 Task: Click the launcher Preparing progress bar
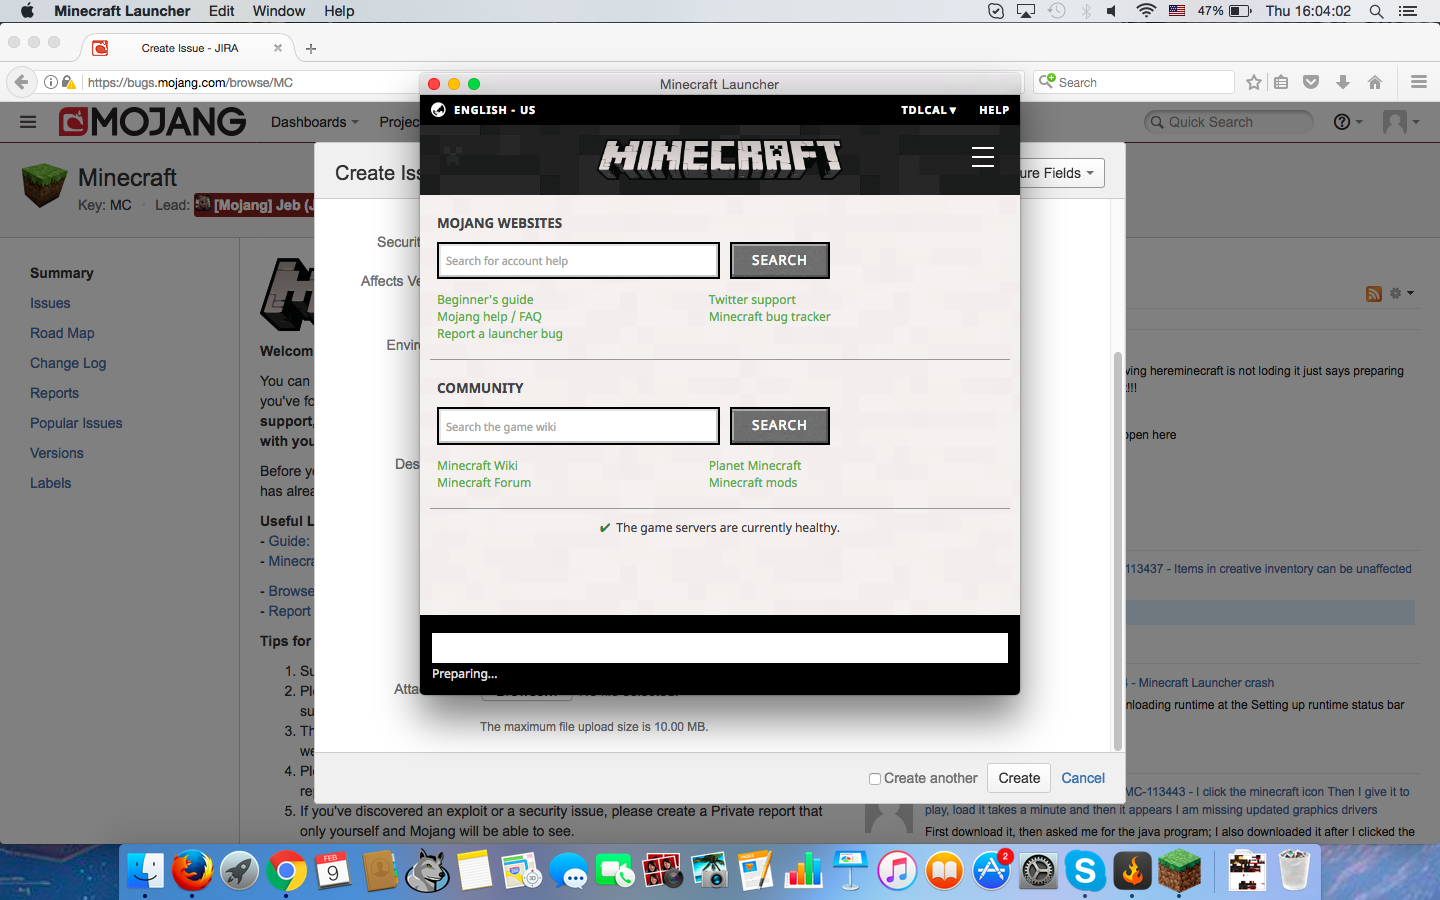point(720,648)
